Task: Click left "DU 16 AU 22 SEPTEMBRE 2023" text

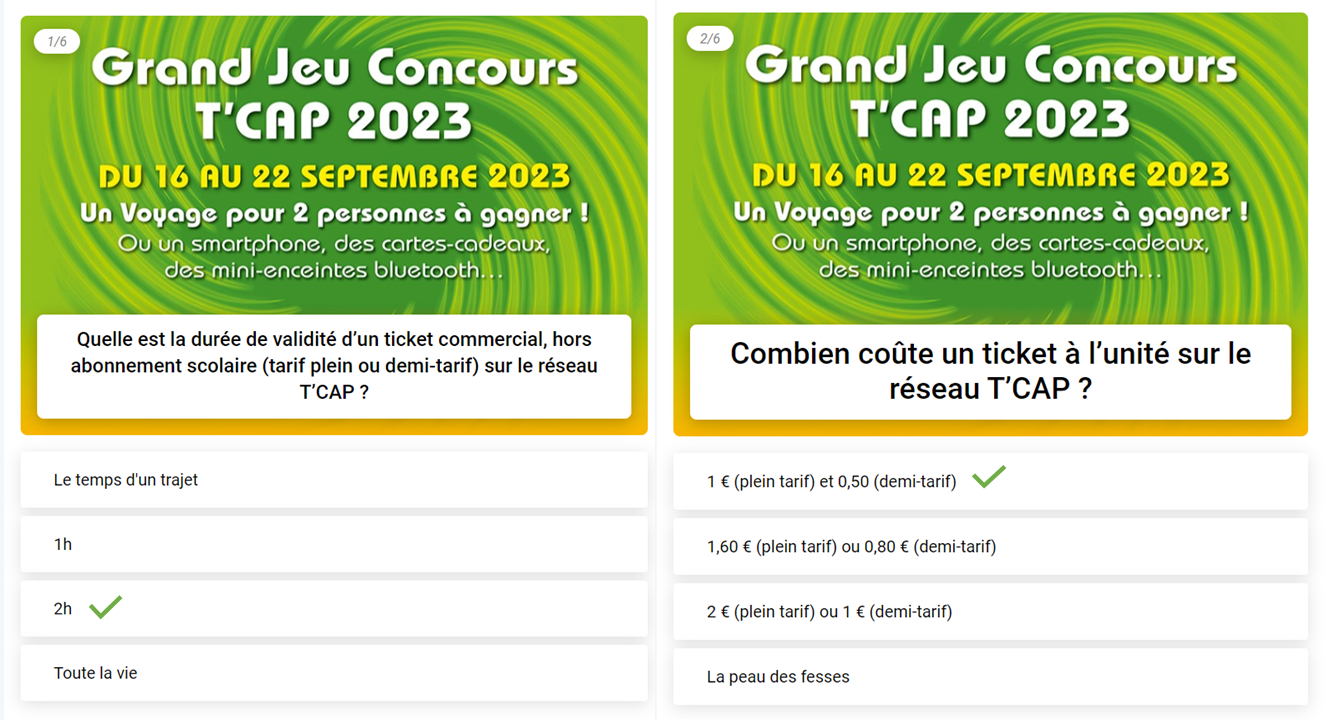Action: coord(334,178)
